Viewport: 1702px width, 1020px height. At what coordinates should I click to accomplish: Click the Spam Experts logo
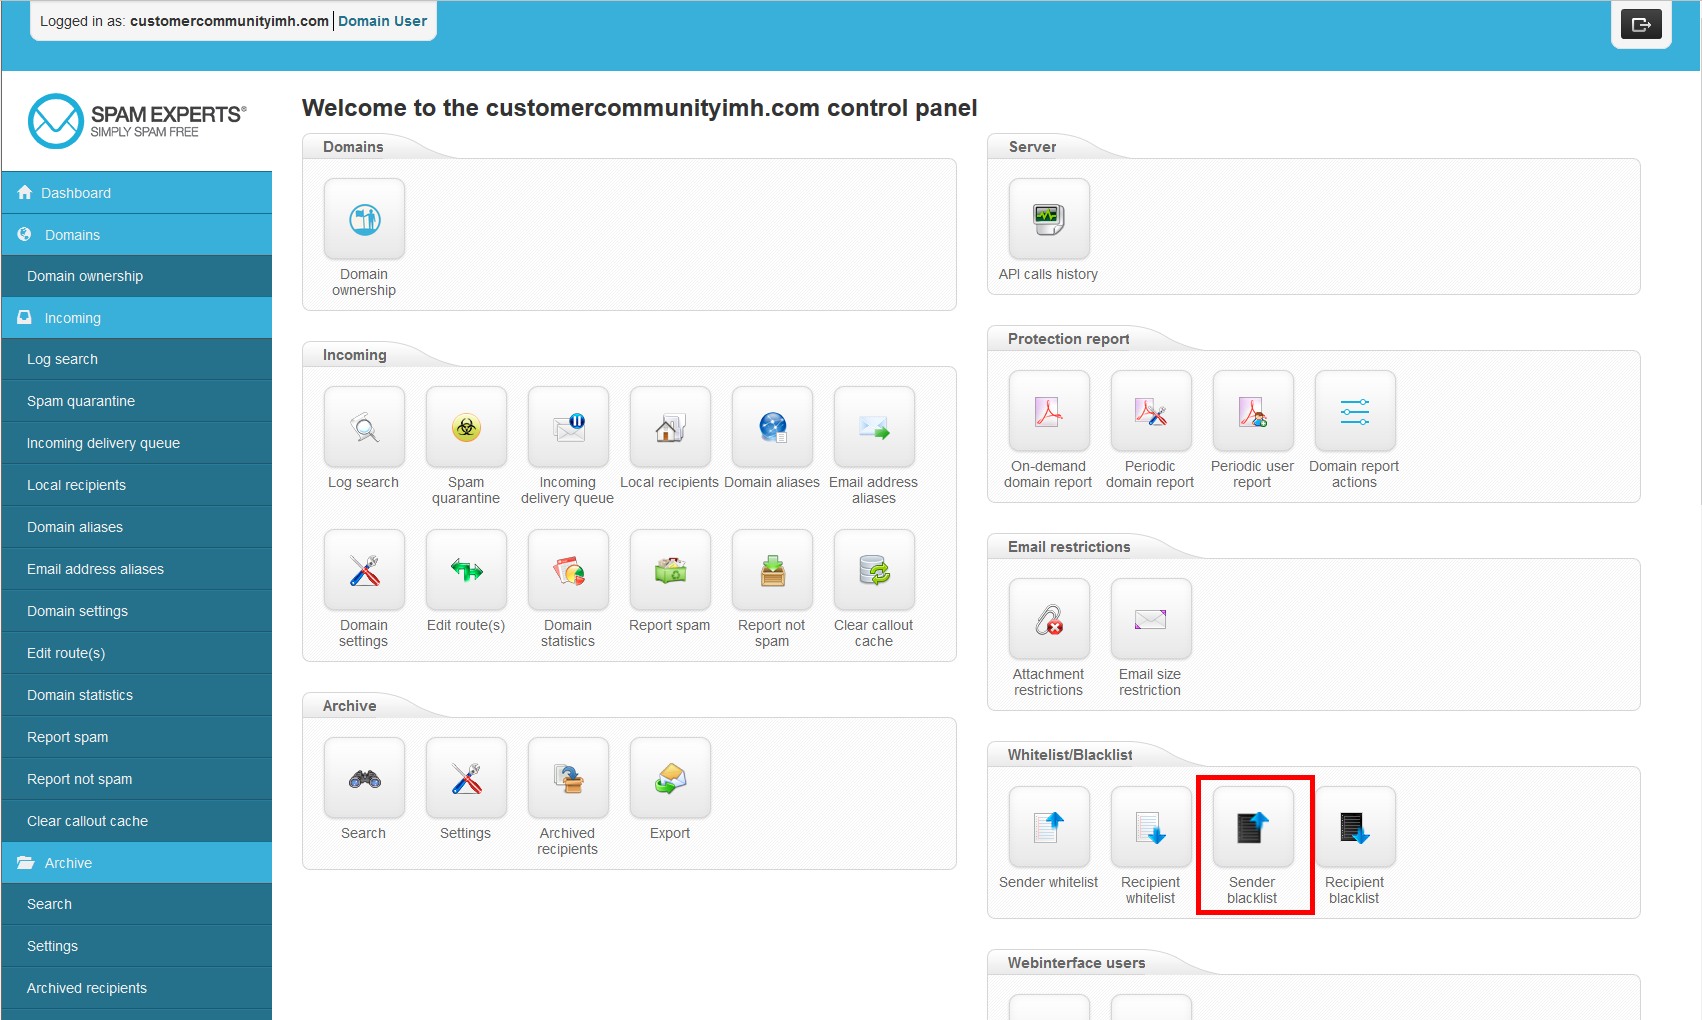point(137,121)
